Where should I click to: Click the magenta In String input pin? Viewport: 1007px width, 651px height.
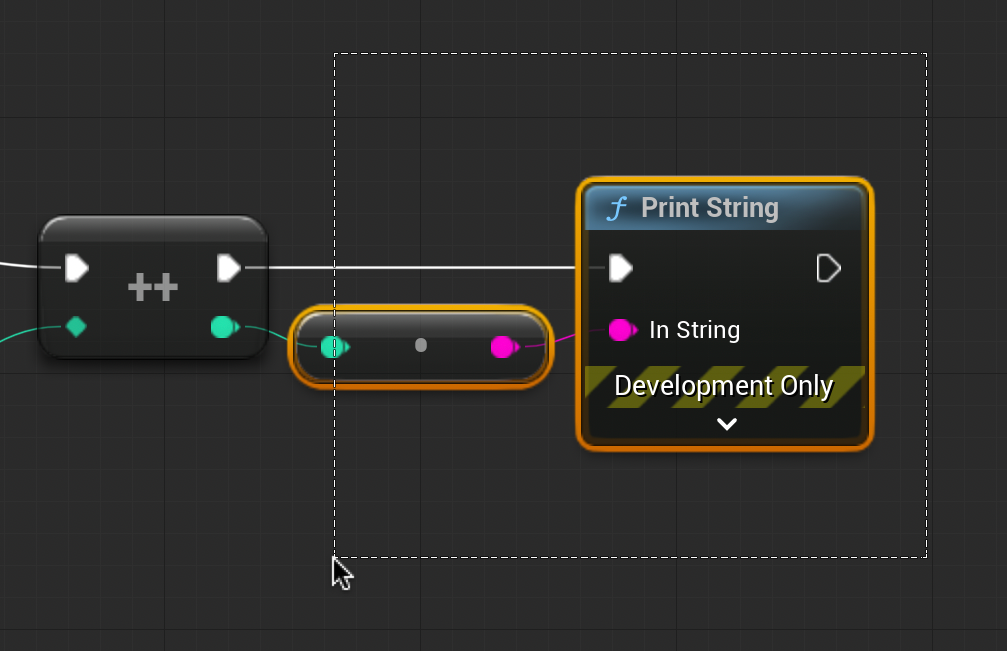tap(621, 329)
